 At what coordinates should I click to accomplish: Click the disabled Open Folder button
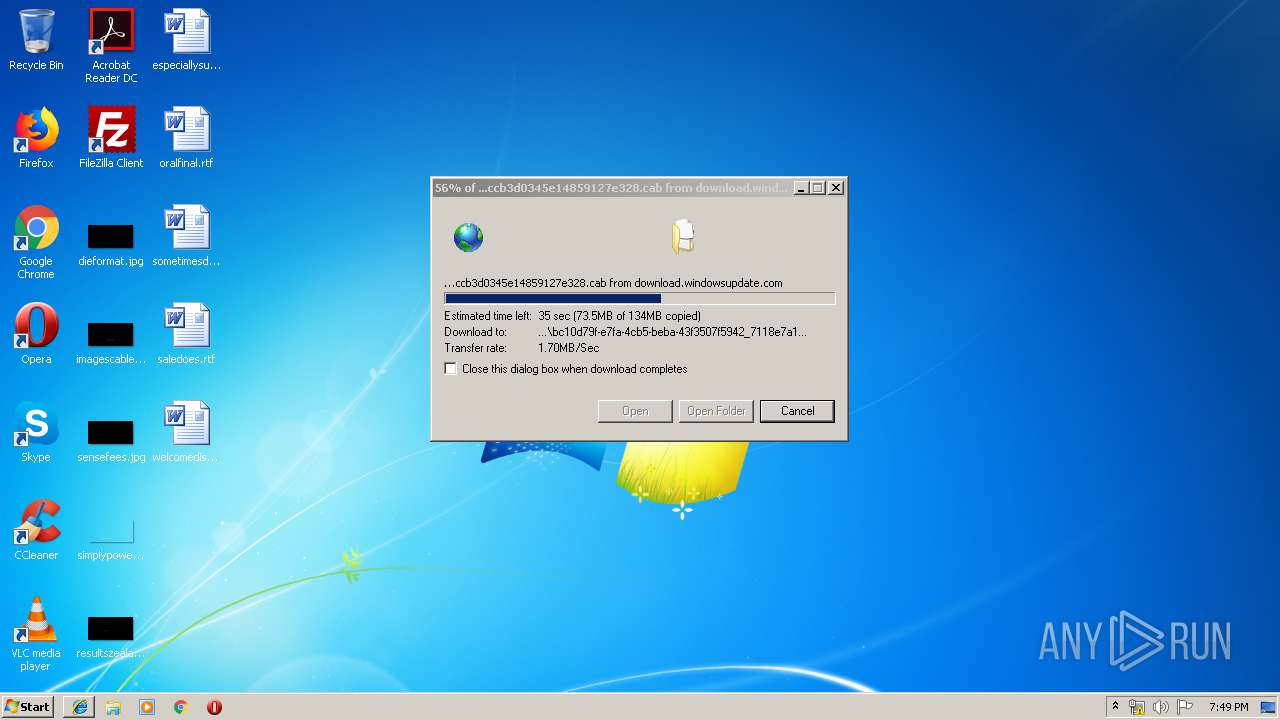click(x=716, y=411)
